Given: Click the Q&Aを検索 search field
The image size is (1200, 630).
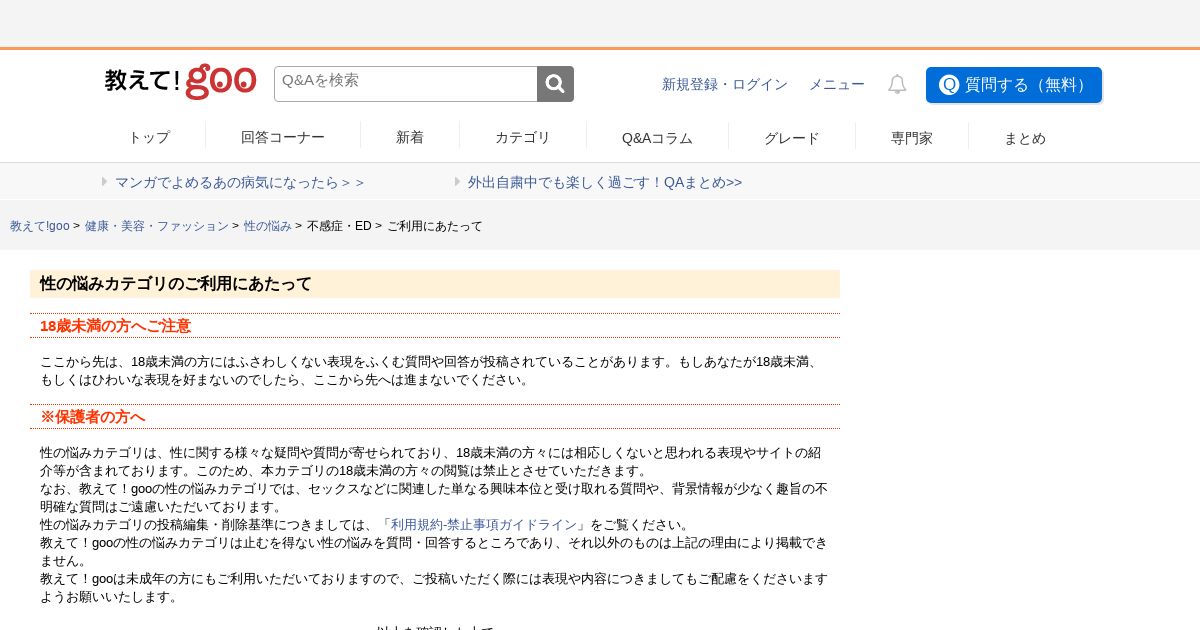Looking at the screenshot, I should coord(406,84).
